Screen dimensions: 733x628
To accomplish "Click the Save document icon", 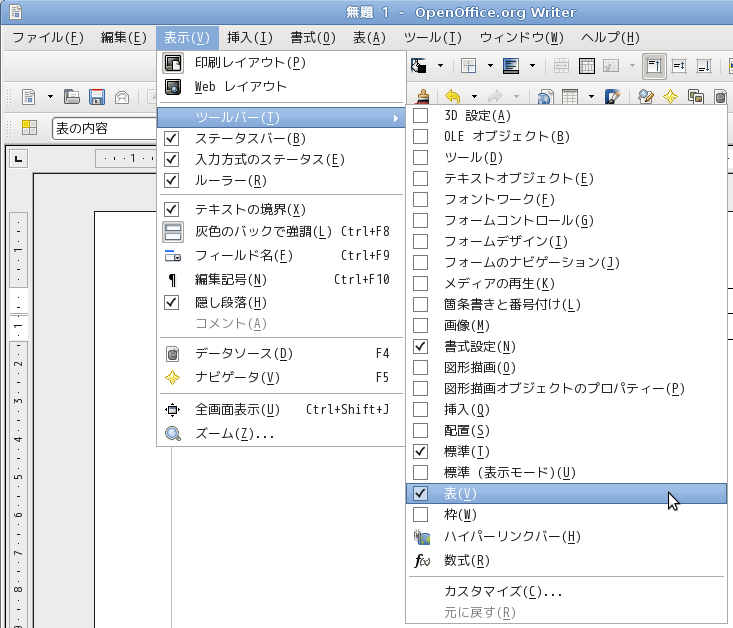I will coord(97,97).
